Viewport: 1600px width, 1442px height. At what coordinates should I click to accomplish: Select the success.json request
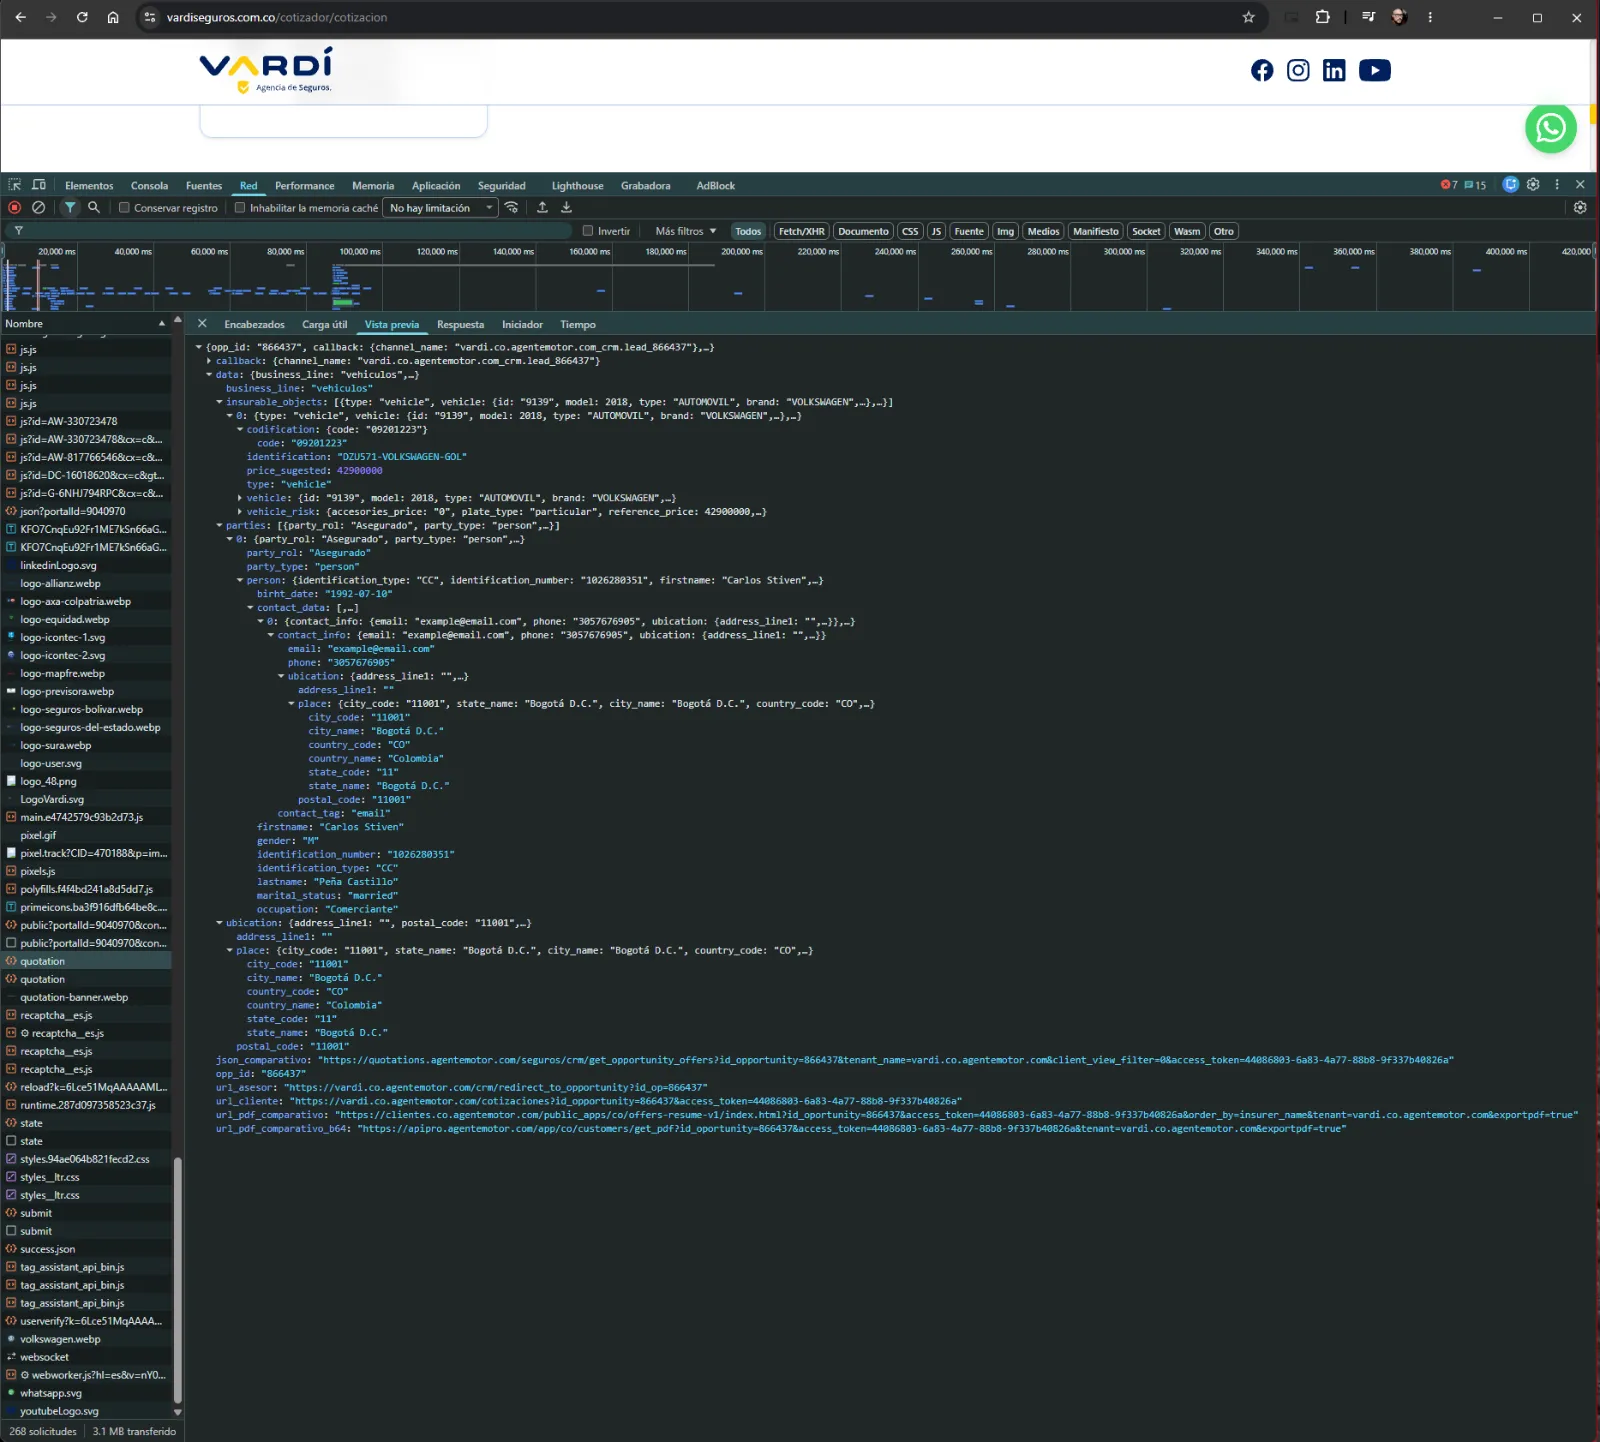pyautogui.click(x=87, y=1249)
